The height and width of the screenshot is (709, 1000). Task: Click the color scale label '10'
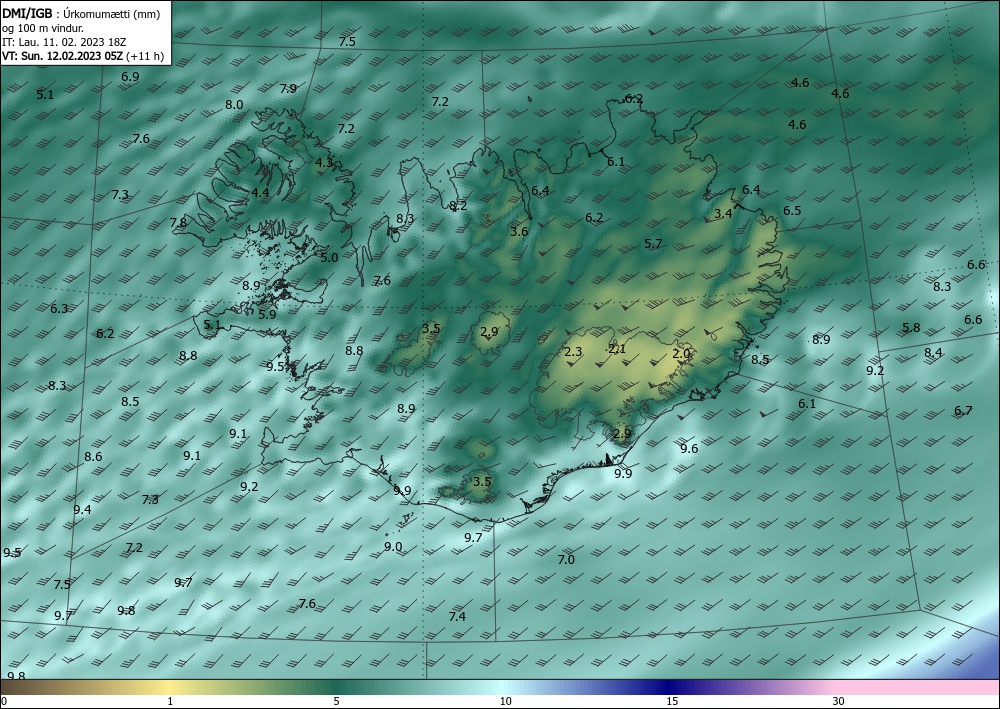(x=505, y=701)
